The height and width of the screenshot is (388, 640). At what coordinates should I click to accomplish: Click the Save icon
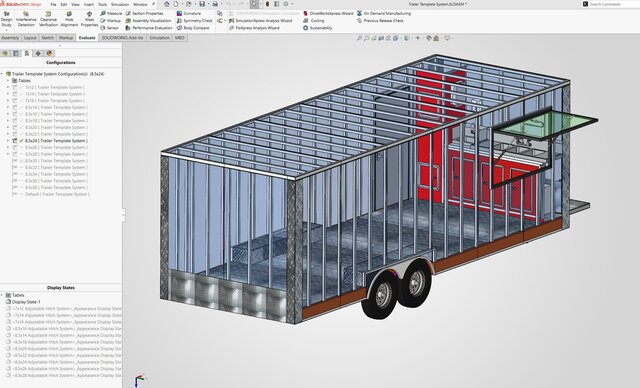click(202, 4)
